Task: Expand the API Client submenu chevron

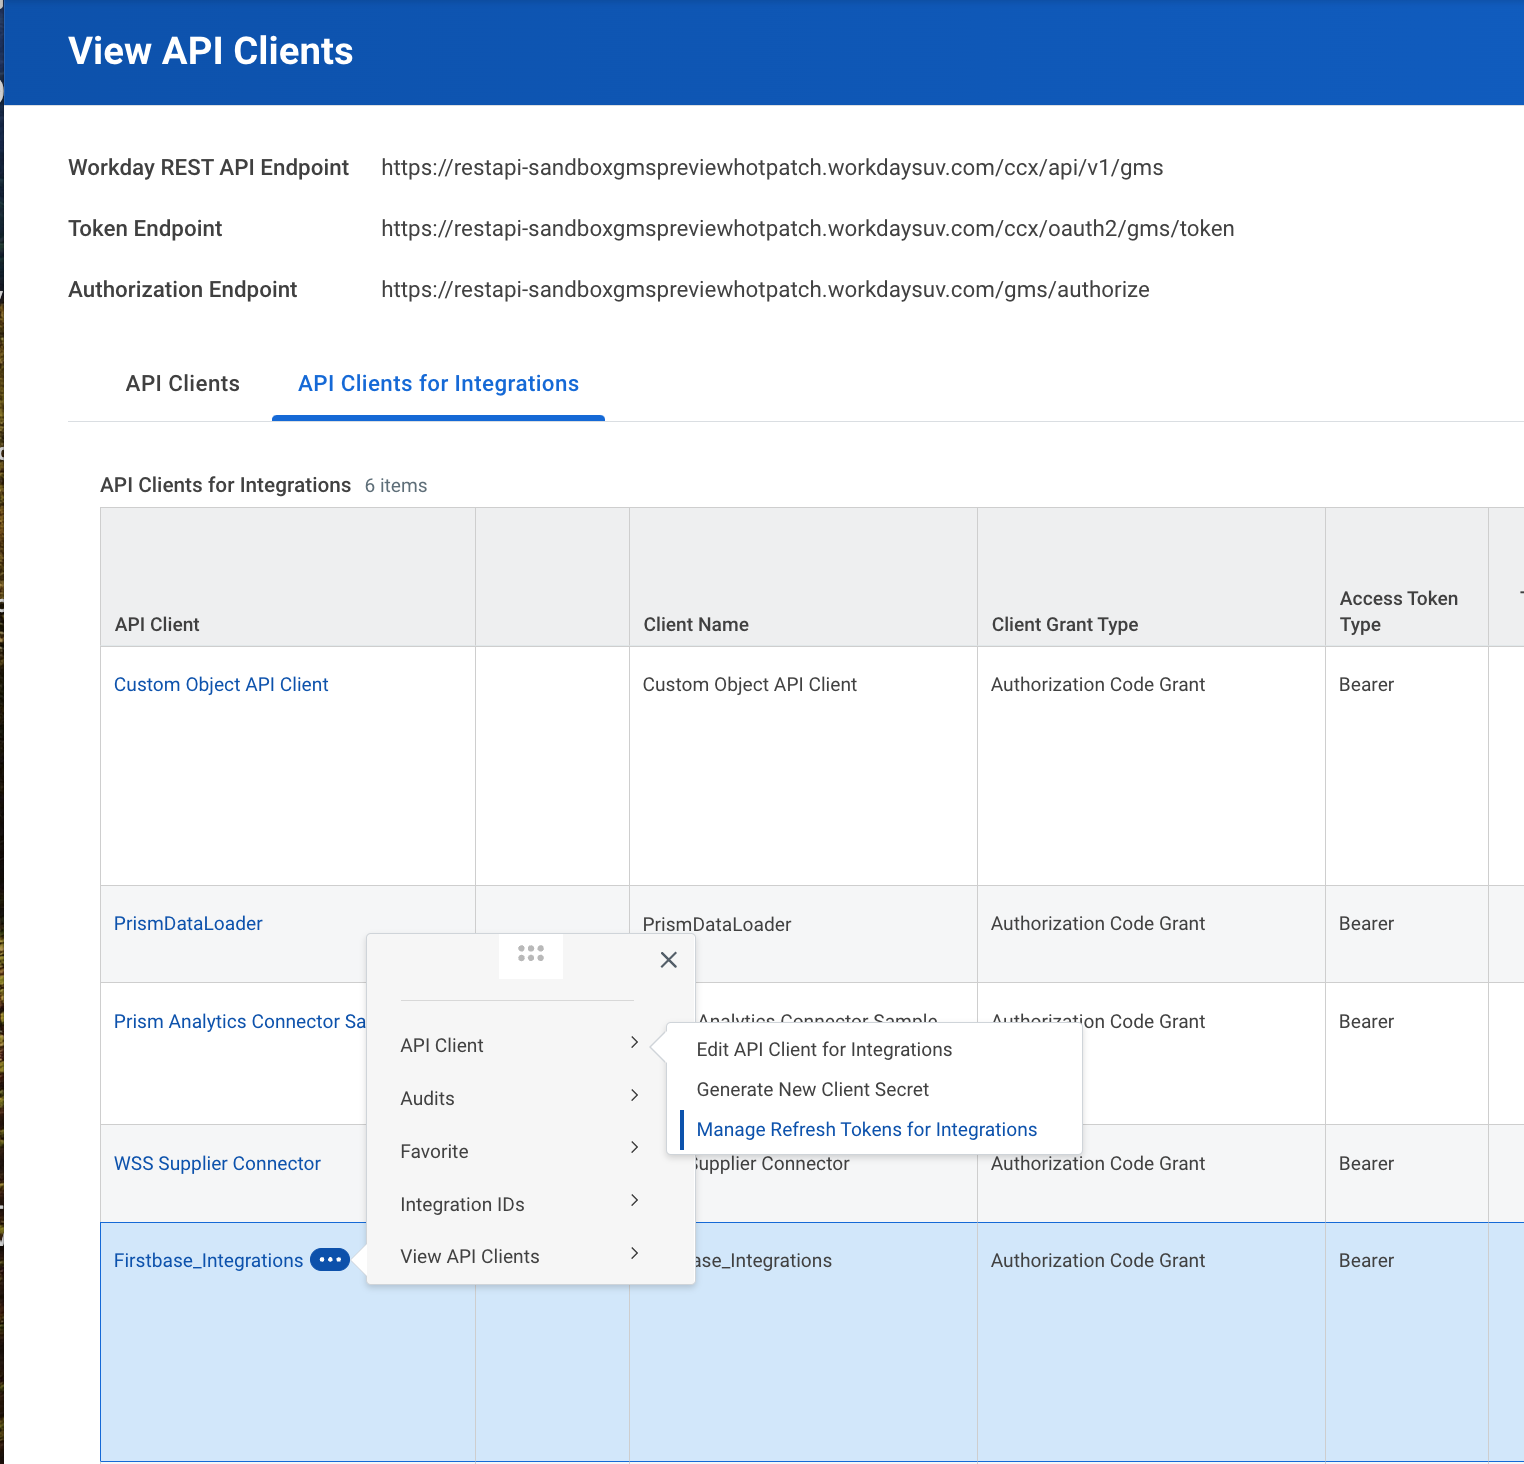Action: point(634,1043)
